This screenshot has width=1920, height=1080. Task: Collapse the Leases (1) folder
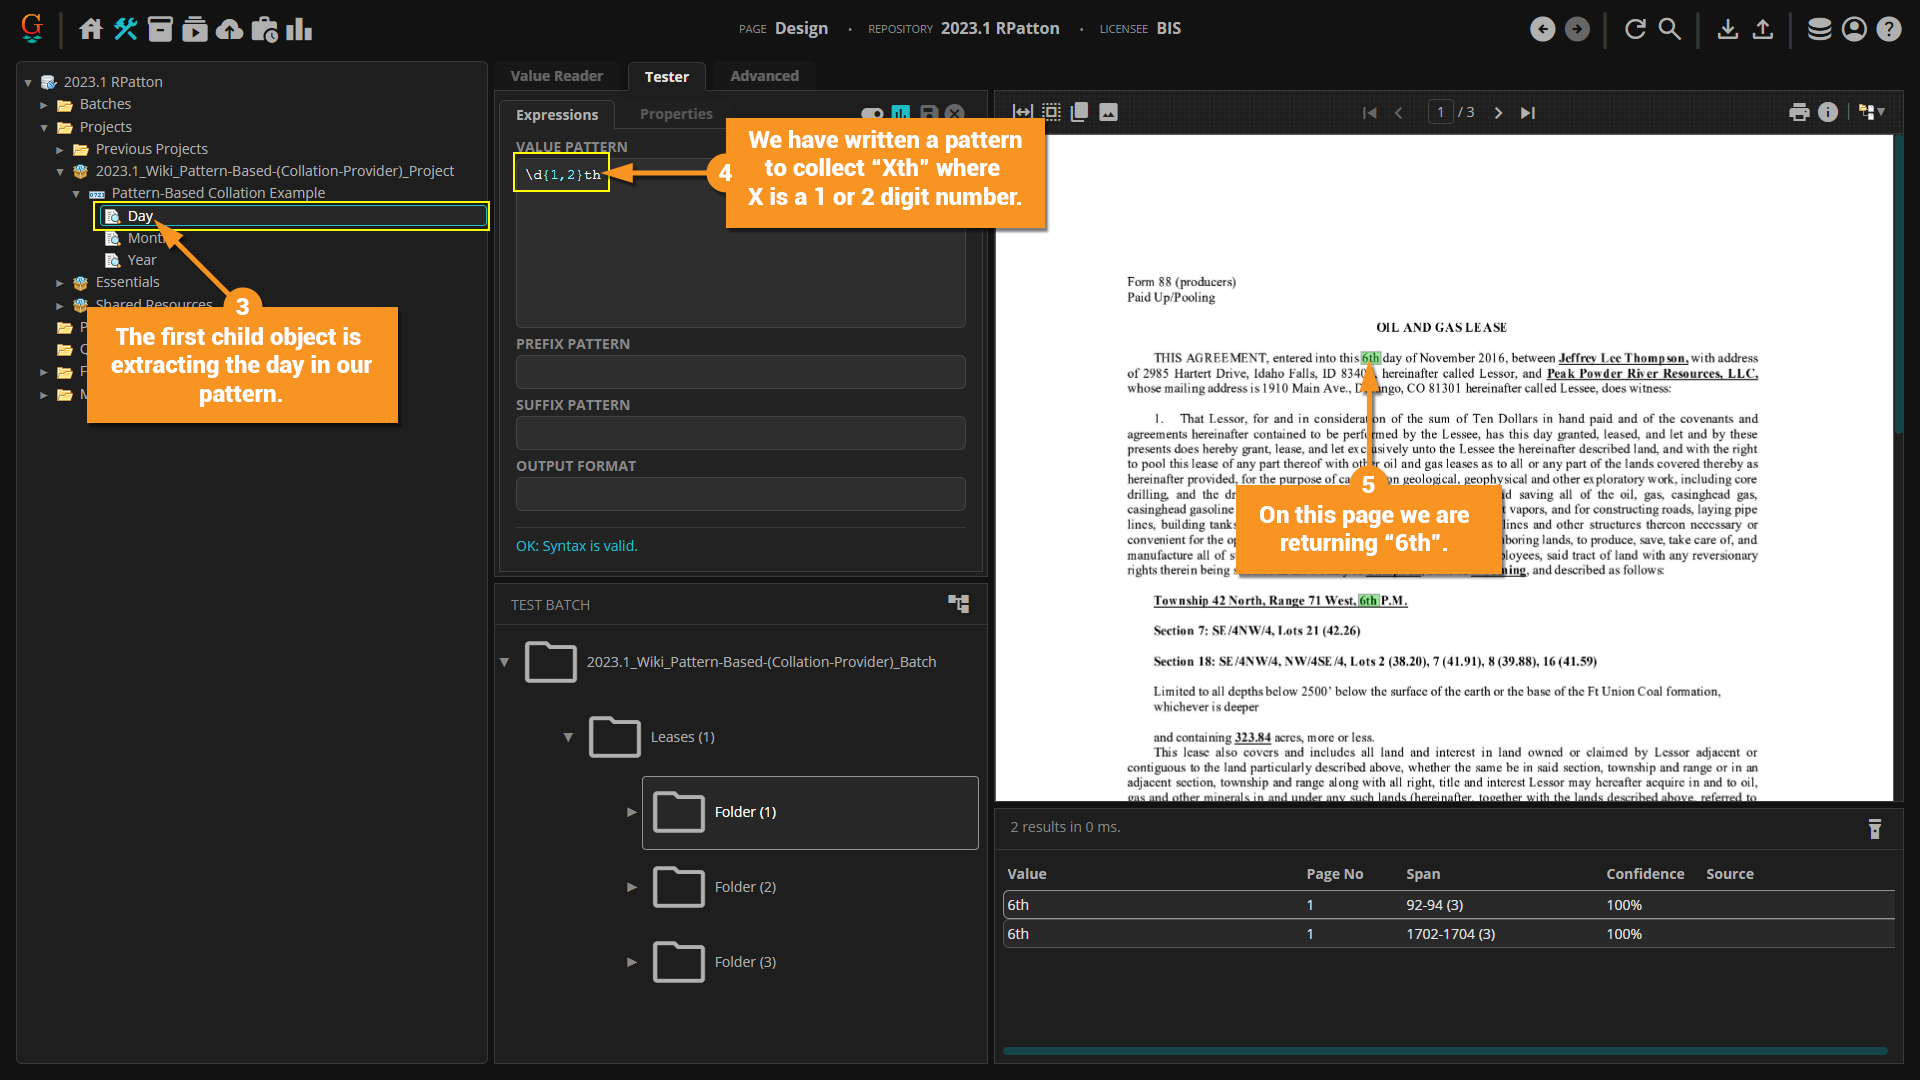(x=568, y=737)
